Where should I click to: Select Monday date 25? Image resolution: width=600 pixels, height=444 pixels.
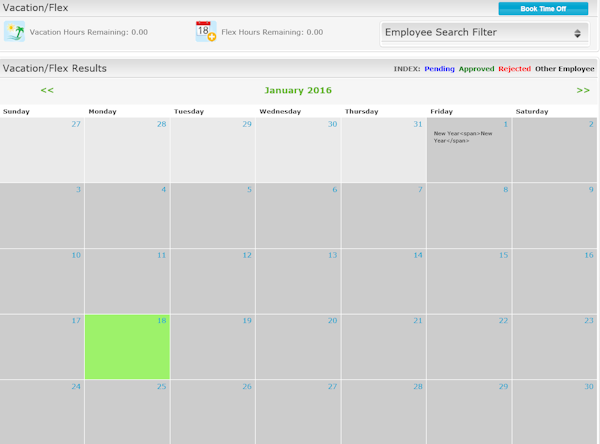[127, 412]
